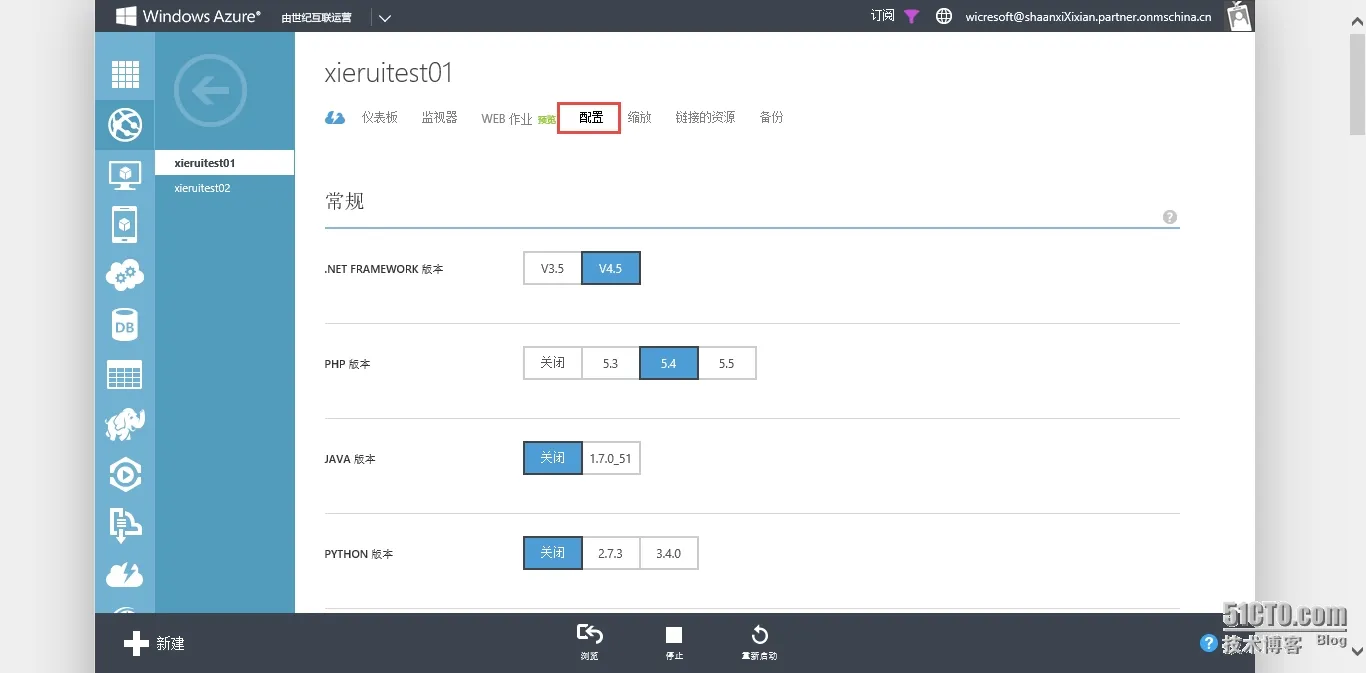Image resolution: width=1366 pixels, height=673 pixels.
Task: Click the 常规 section heading
Action: (x=345, y=201)
